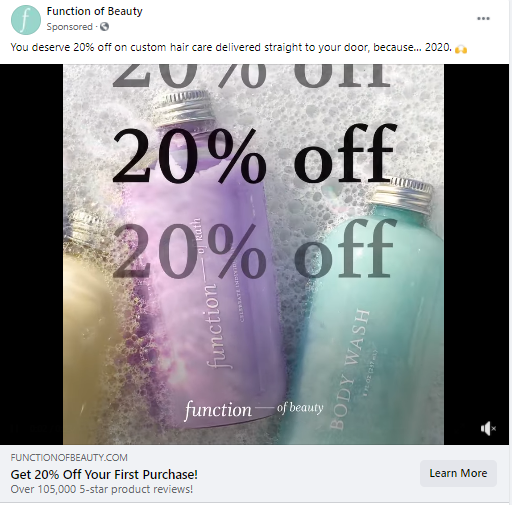512x505 pixels.
Task: Click the silver cap of the purple bottle
Action: click(186, 107)
